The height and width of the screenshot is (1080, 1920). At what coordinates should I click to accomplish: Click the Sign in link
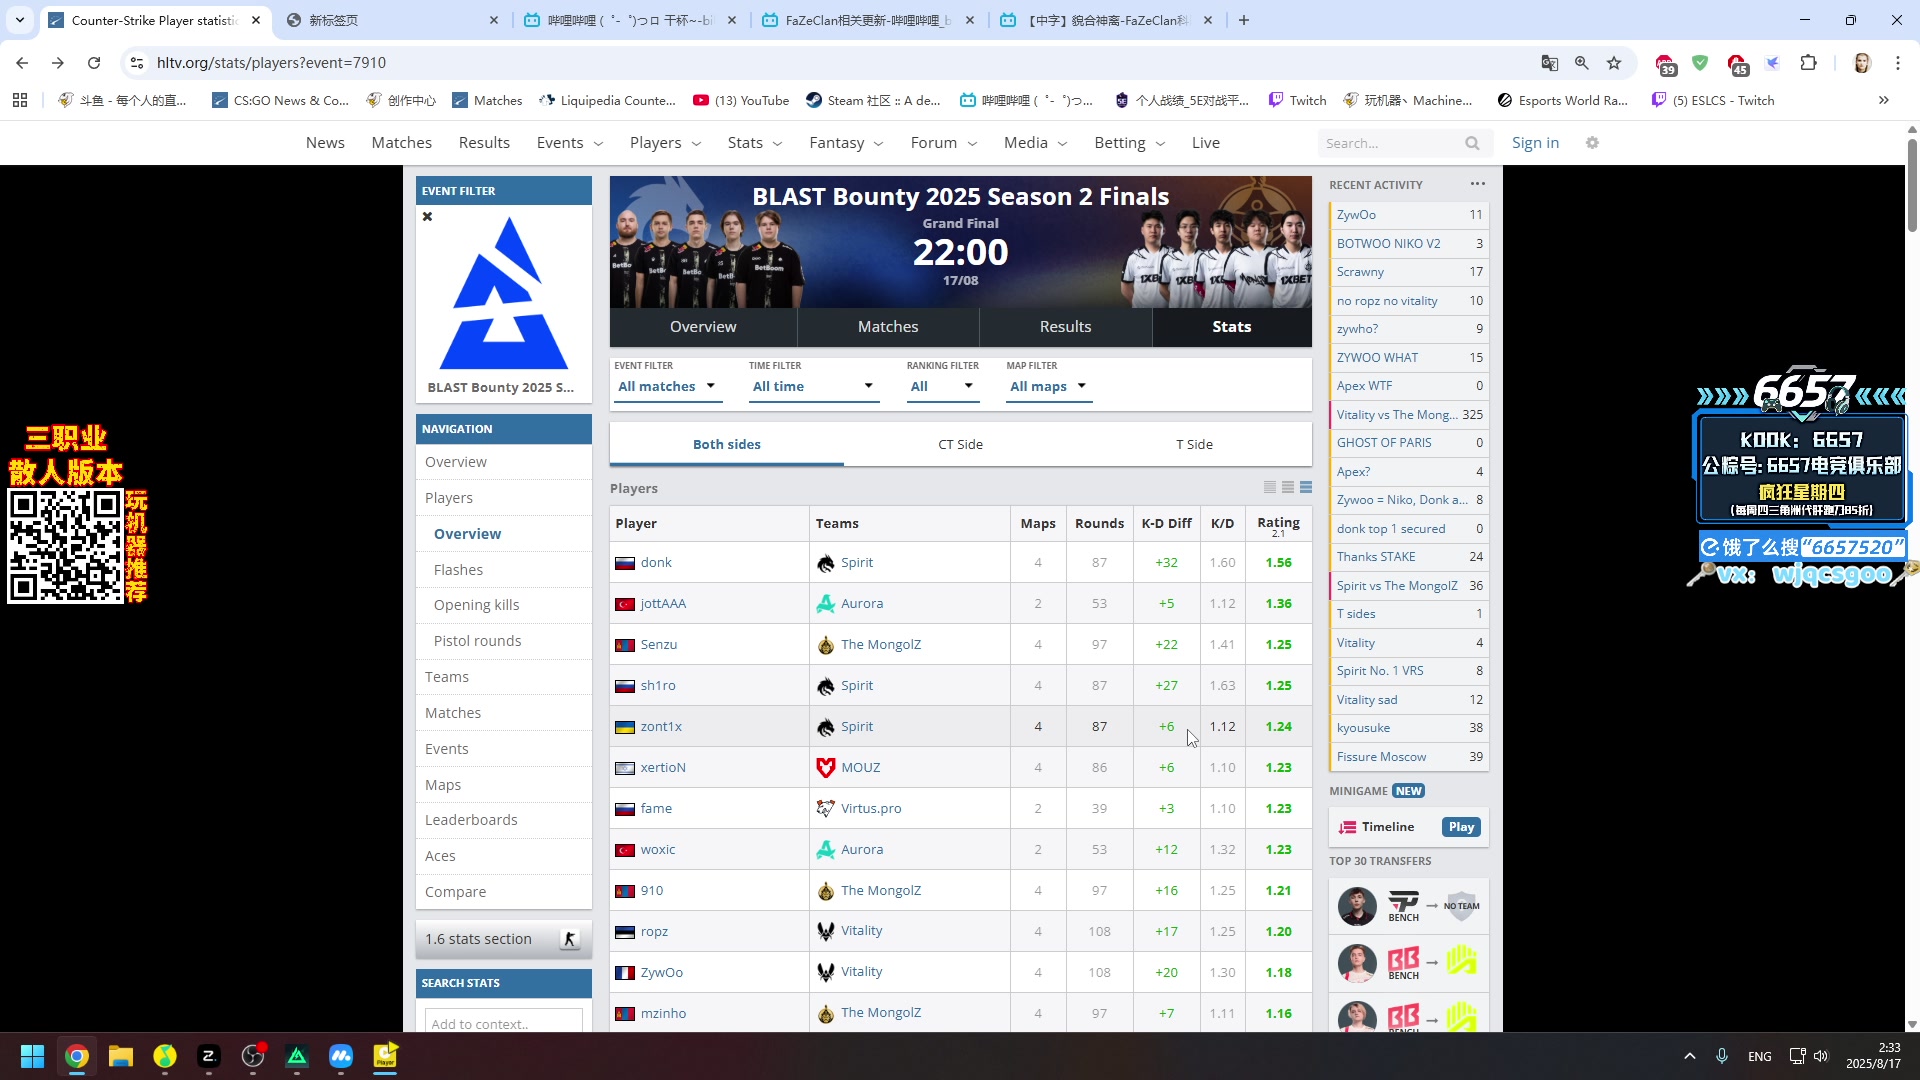pyautogui.click(x=1535, y=143)
